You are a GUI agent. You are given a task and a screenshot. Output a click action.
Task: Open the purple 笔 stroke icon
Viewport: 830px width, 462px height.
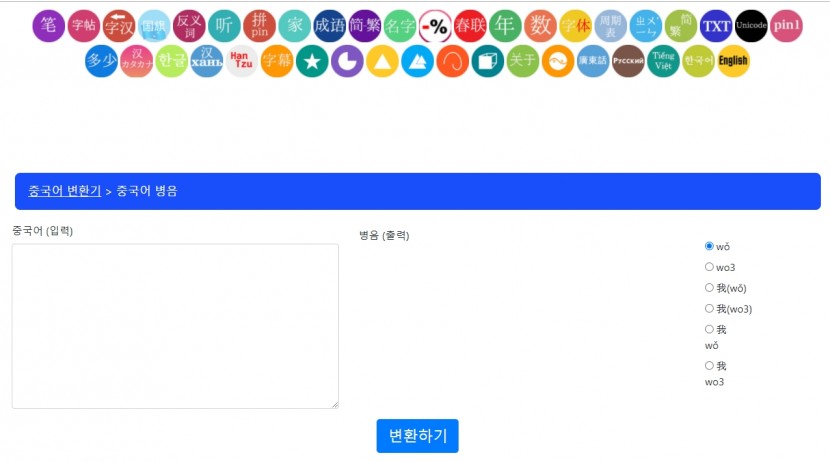[x=49, y=26]
